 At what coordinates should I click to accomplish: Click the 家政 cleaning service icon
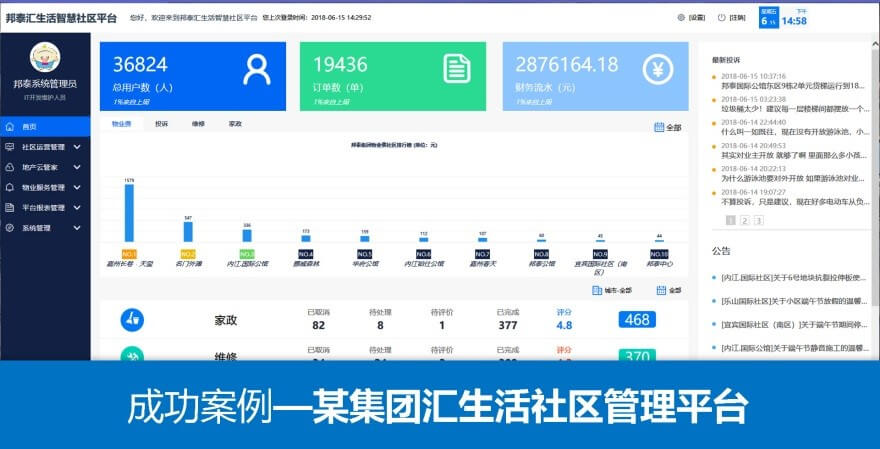131,320
